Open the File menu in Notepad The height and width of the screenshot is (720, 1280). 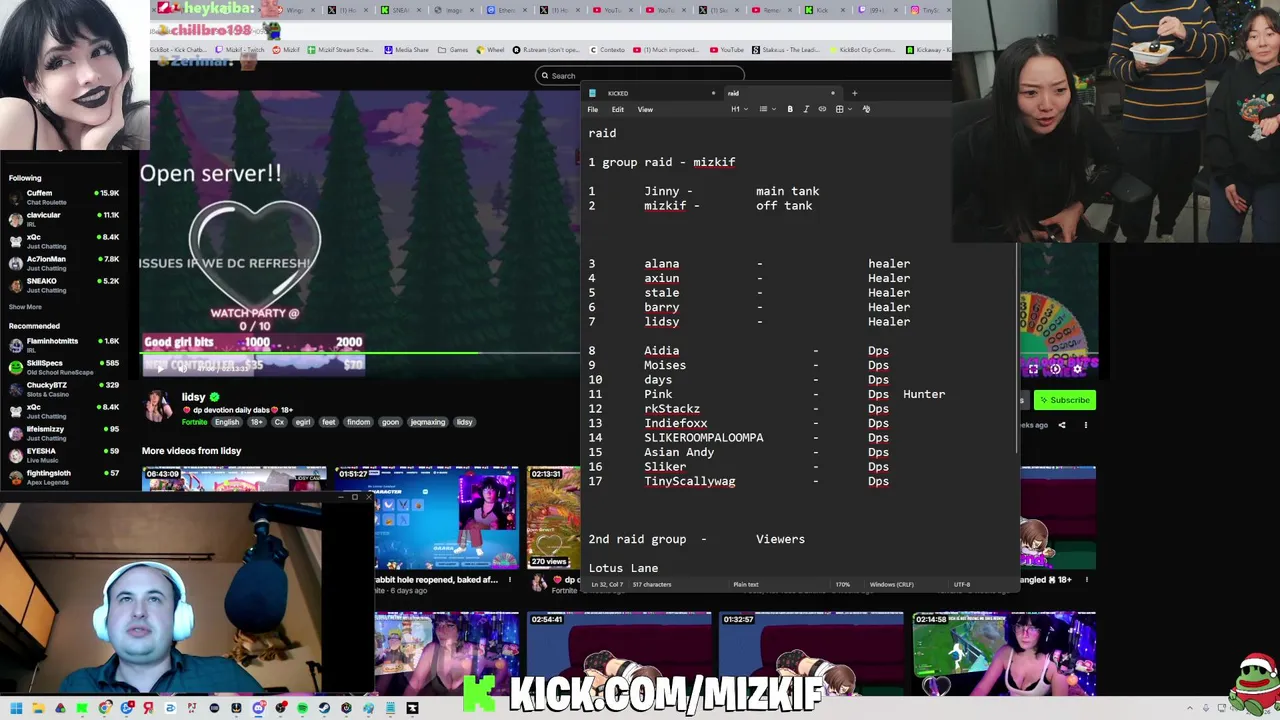coord(593,109)
